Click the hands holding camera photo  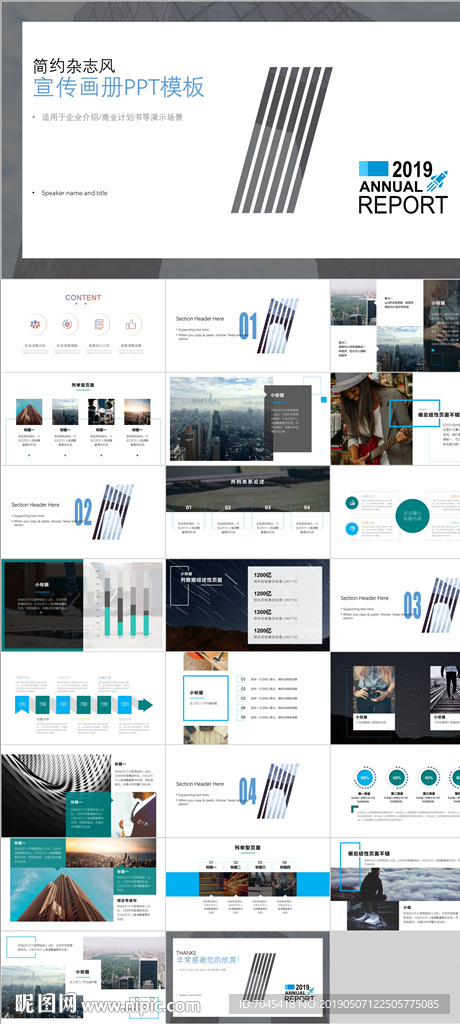(374, 689)
